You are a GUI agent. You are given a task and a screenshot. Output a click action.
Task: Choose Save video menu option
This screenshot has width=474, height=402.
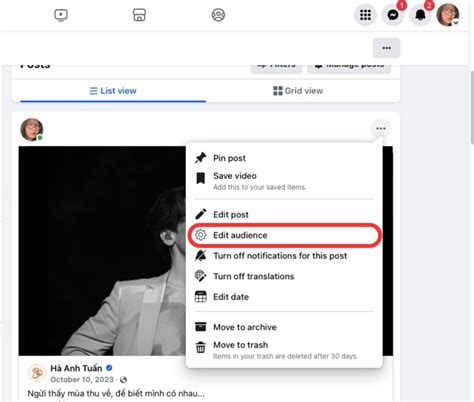click(284, 181)
